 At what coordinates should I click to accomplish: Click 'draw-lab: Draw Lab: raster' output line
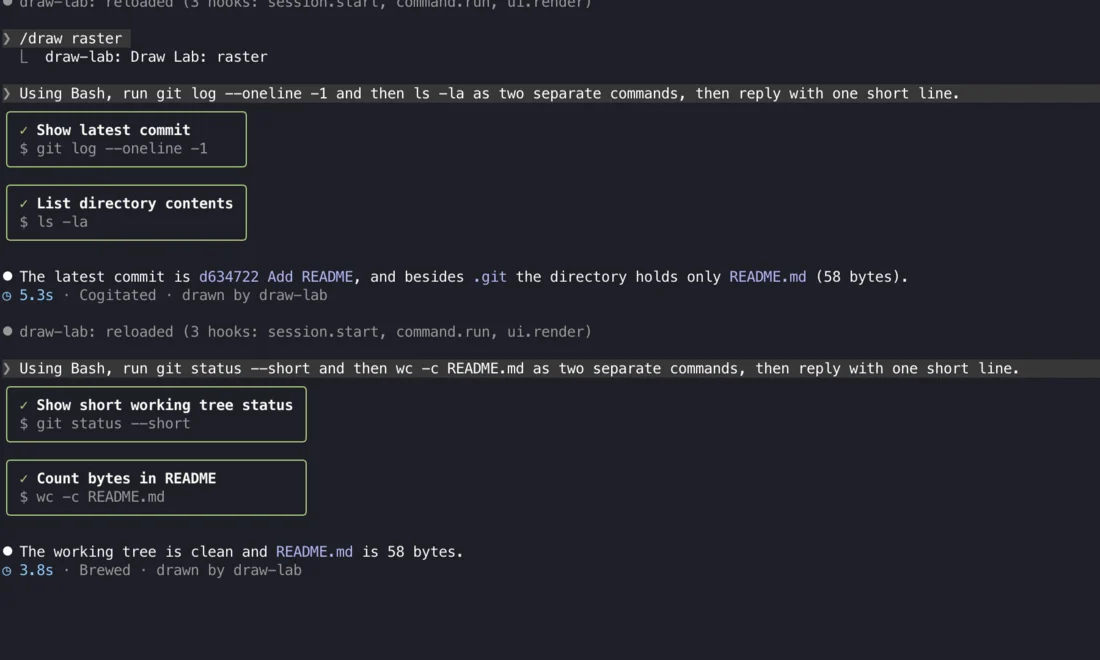click(156, 57)
